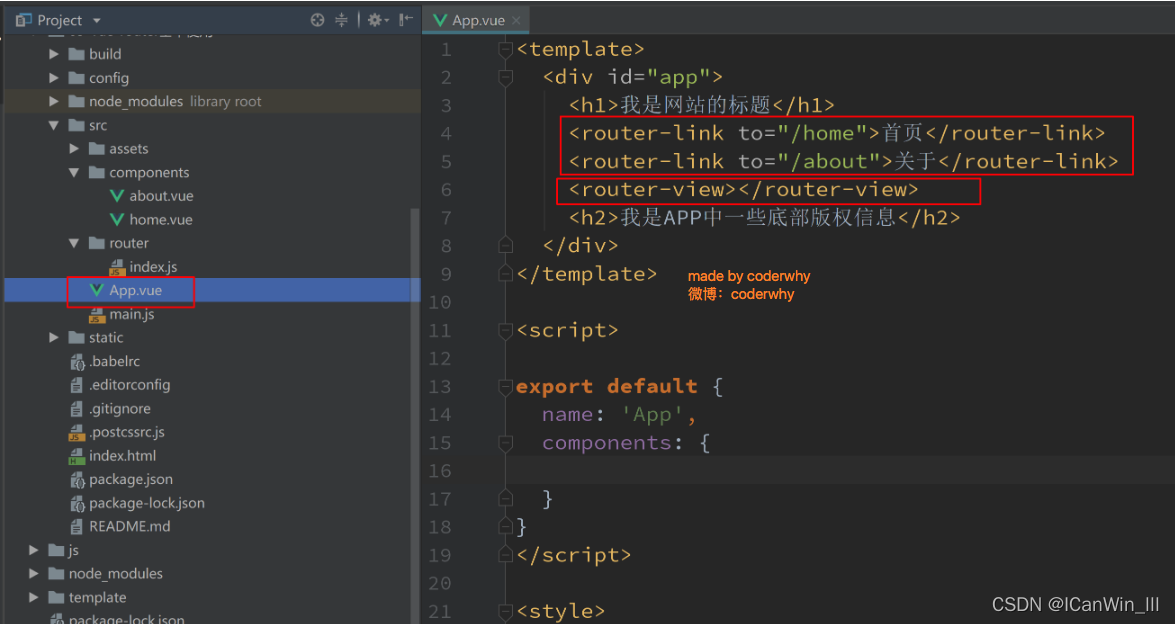1175x624 pixels.
Task: Fold export default block at line 13
Action: pyautogui.click(x=506, y=387)
